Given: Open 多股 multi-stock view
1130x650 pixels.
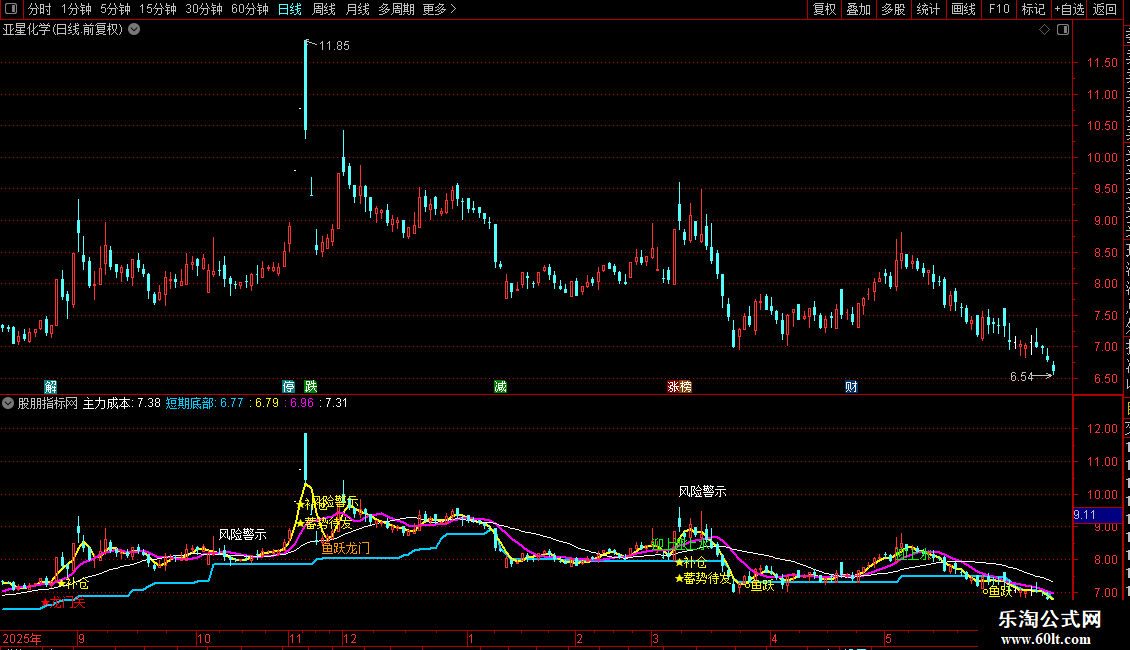Looking at the screenshot, I should pos(893,9).
